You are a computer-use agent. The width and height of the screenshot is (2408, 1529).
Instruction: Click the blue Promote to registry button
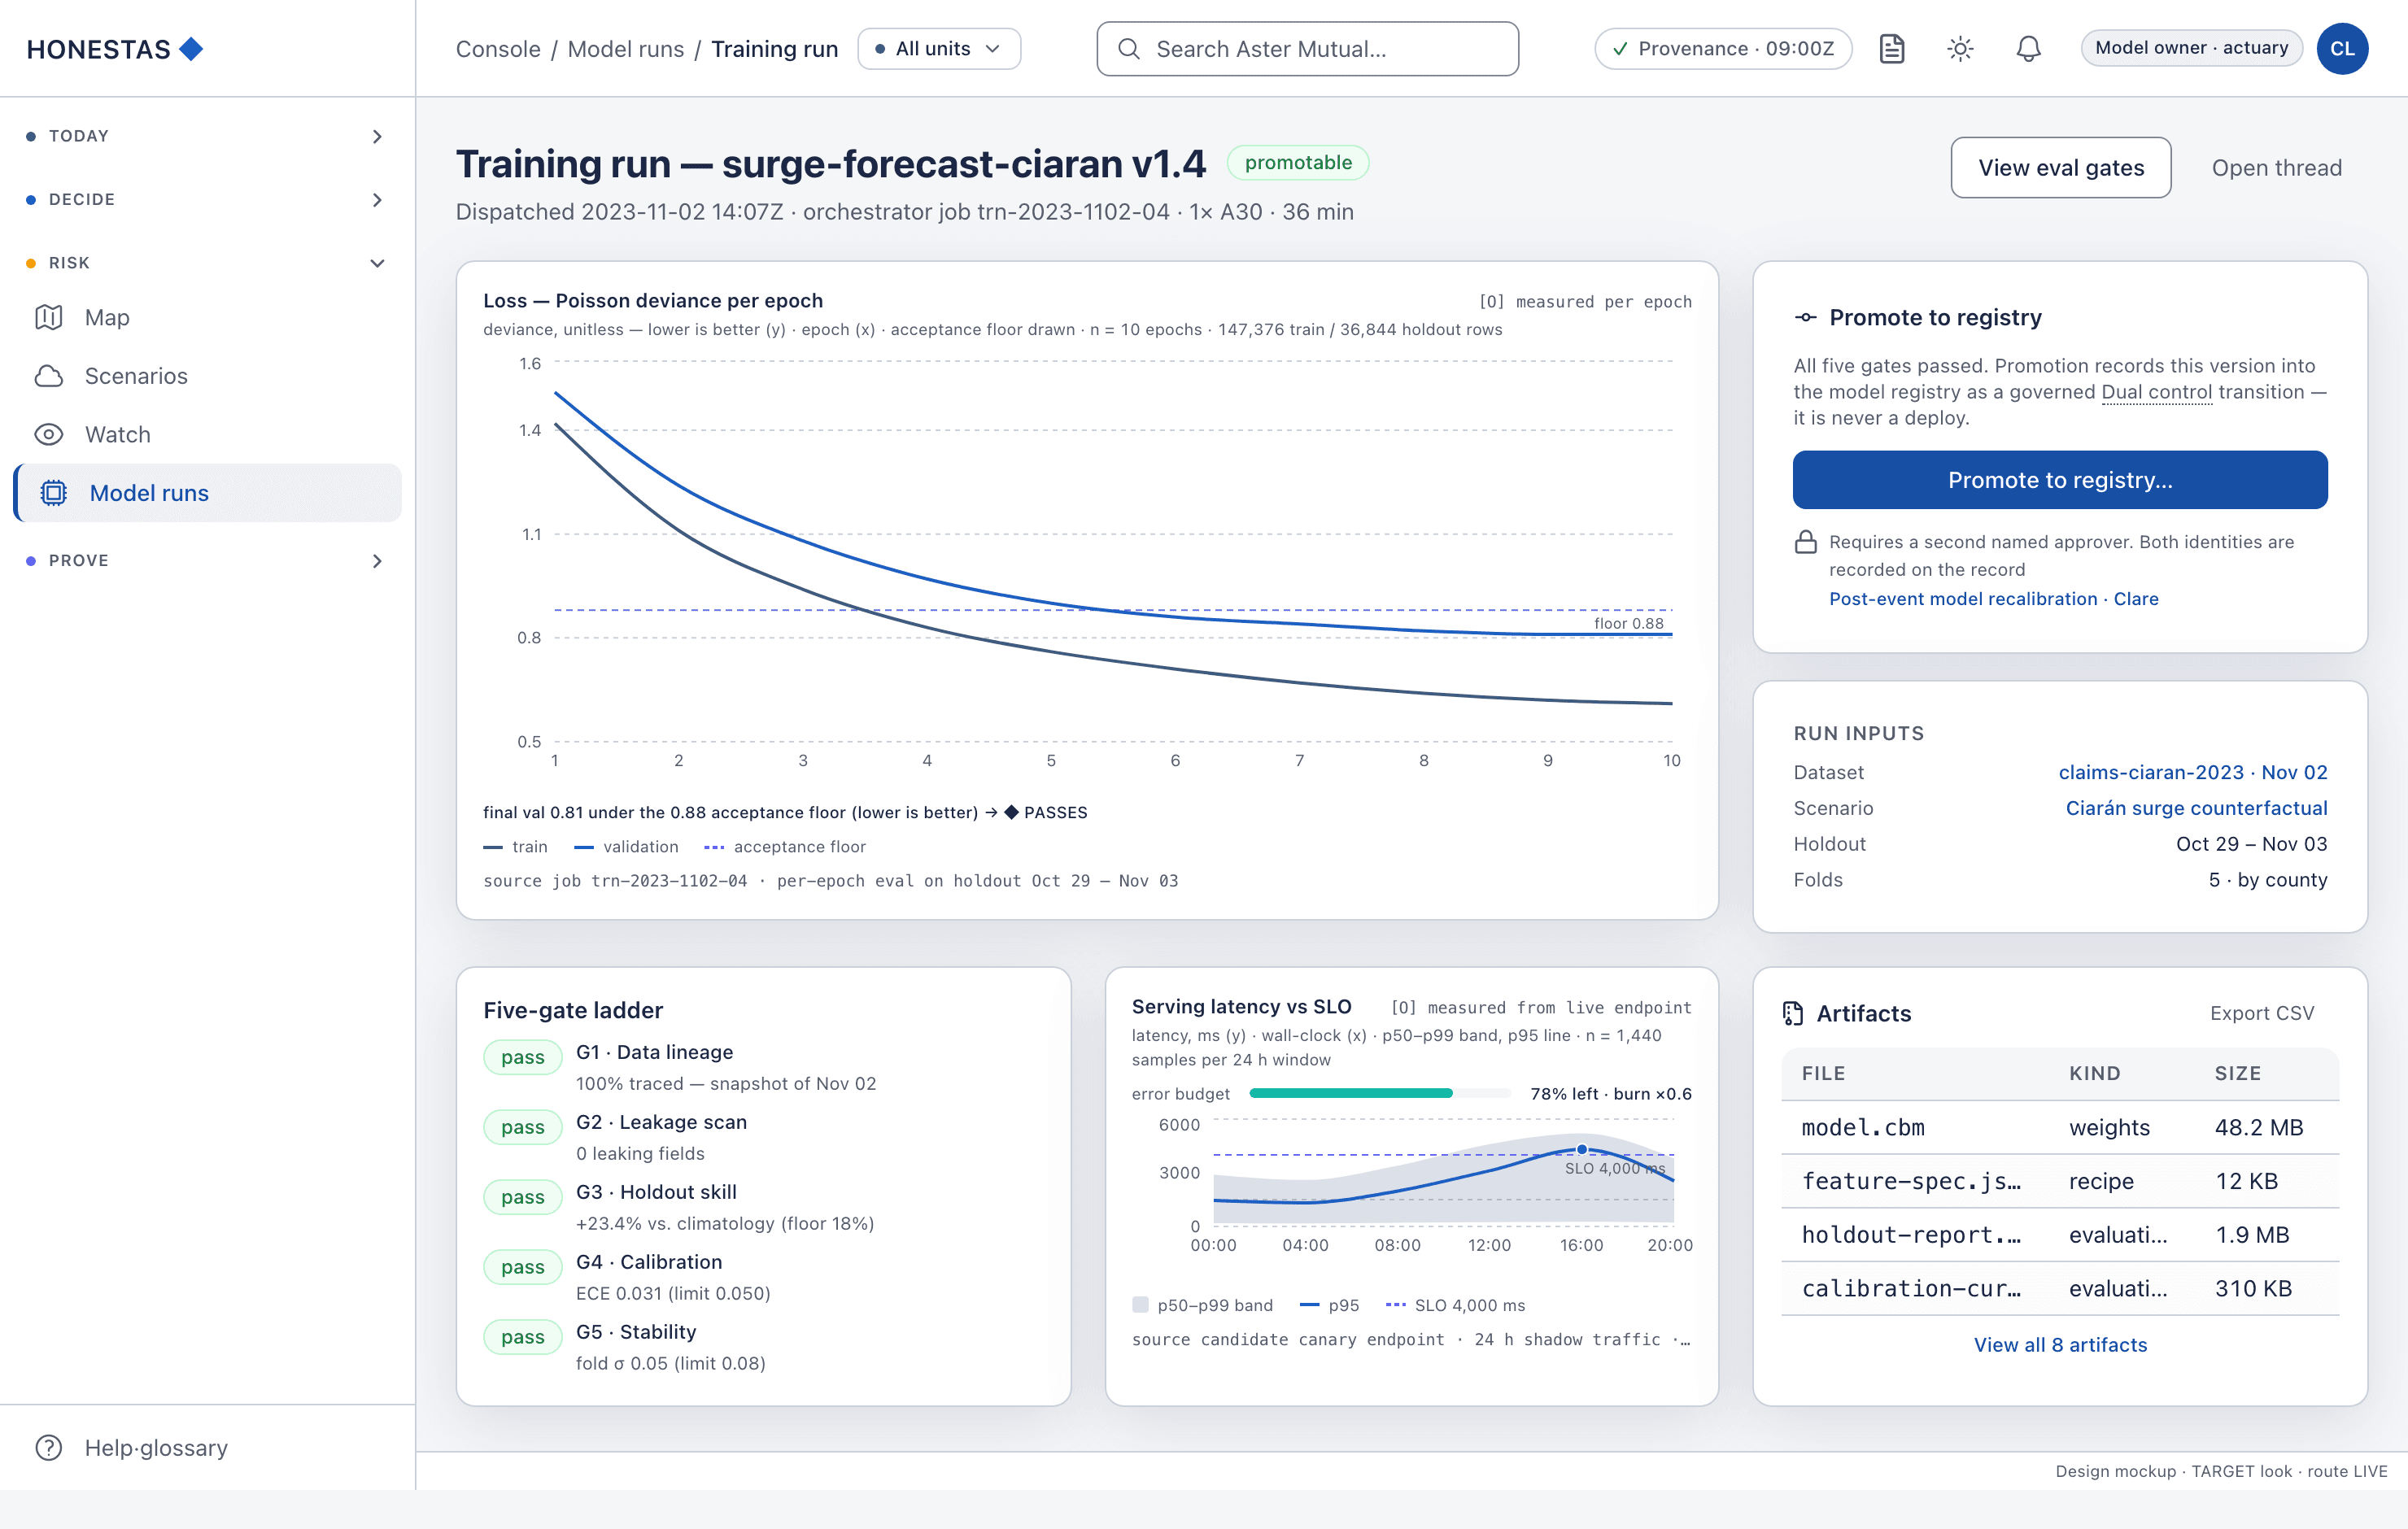pyautogui.click(x=2059, y=480)
